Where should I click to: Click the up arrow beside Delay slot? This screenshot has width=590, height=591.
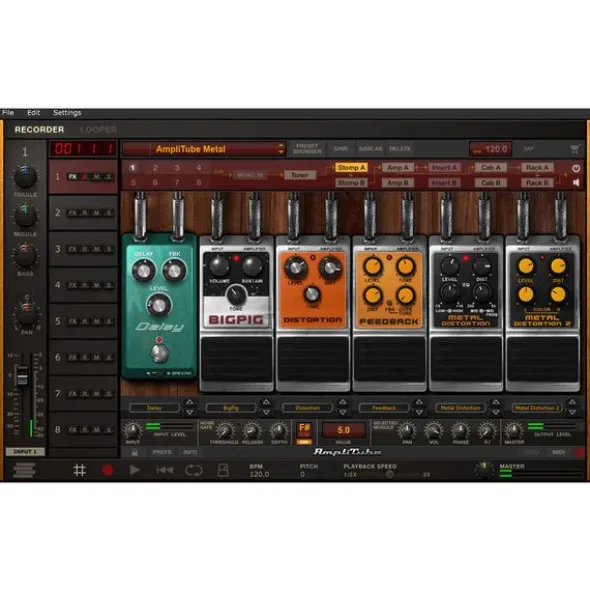click(190, 402)
